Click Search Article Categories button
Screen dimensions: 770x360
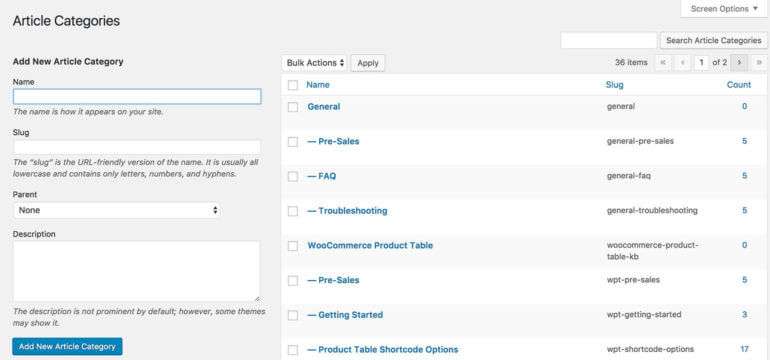tap(714, 41)
